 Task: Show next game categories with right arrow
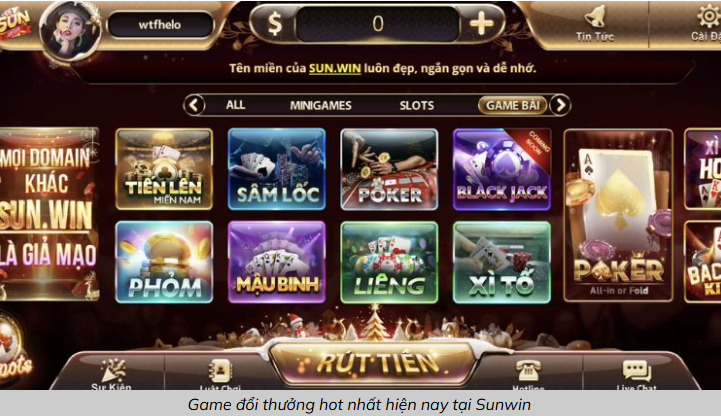click(x=560, y=105)
